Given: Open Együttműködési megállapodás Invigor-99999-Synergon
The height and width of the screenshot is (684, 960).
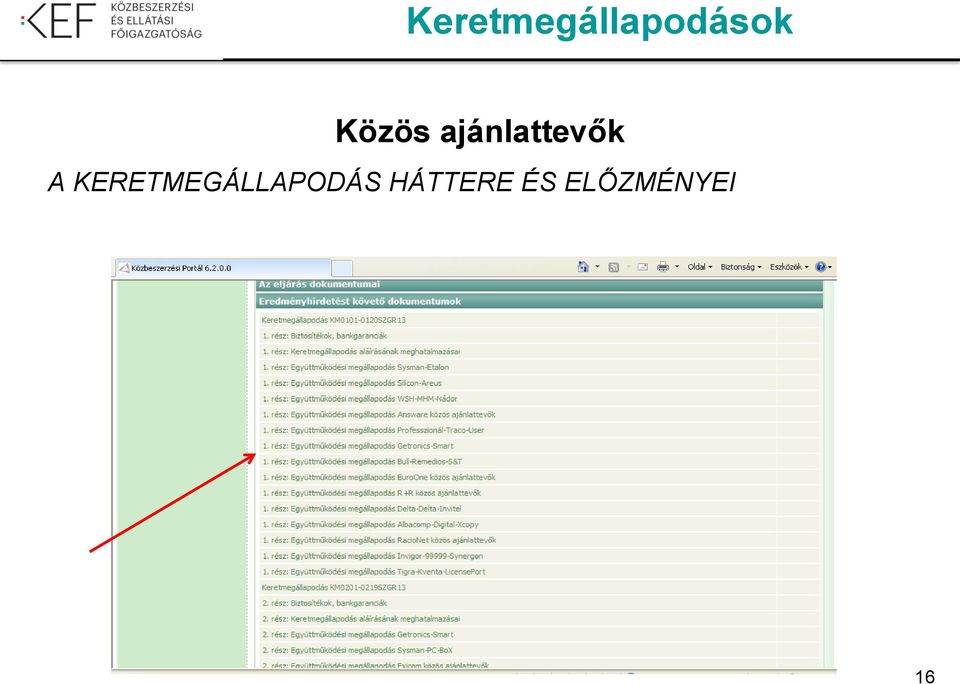Looking at the screenshot, I should click(372, 556).
